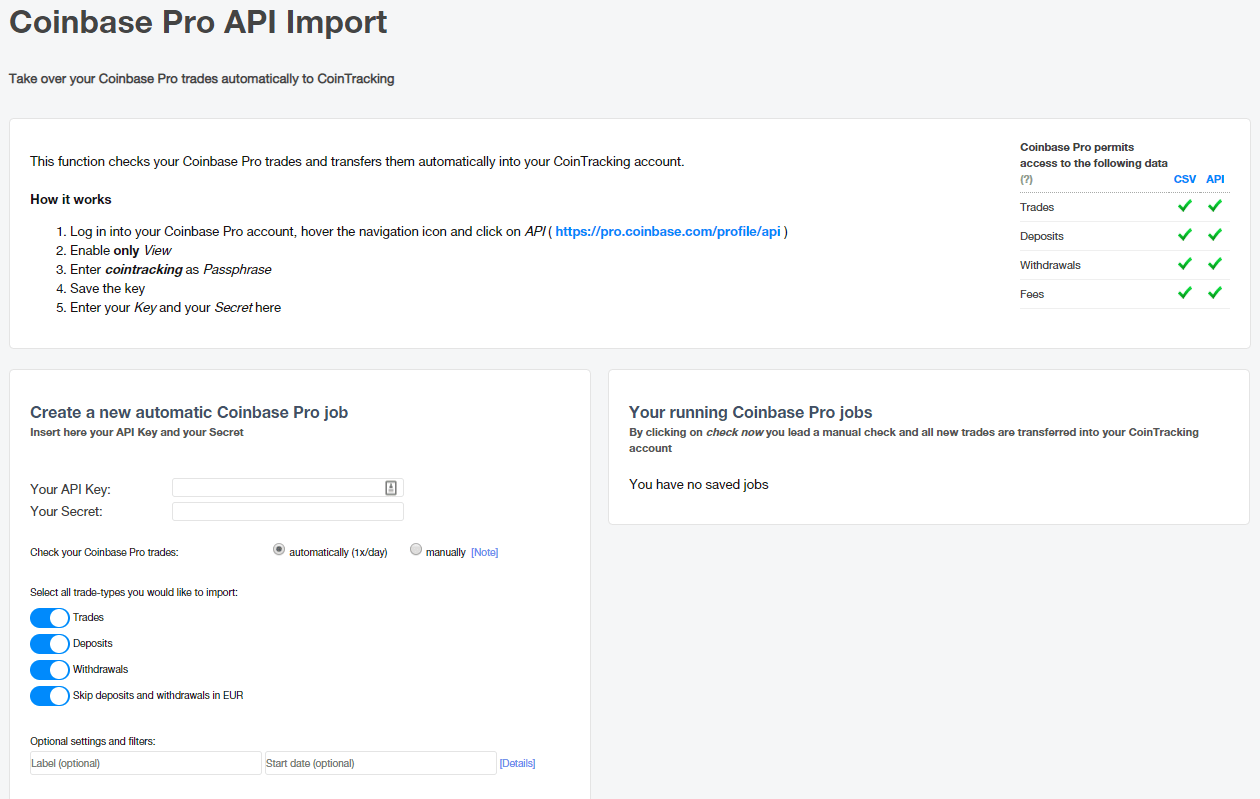
Task: Toggle Skip deposits and withdrawals in EUR
Action: 50,696
